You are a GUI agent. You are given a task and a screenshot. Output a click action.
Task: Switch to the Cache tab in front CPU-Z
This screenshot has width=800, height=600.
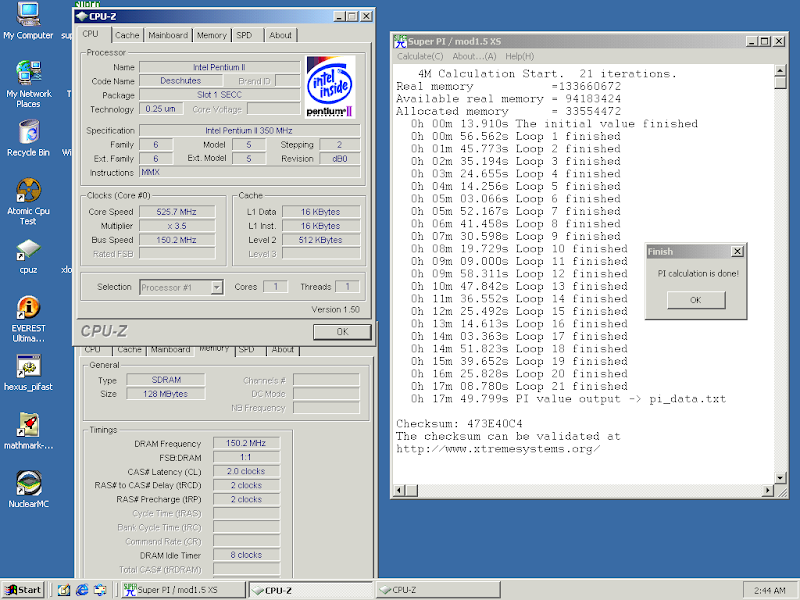tap(127, 35)
